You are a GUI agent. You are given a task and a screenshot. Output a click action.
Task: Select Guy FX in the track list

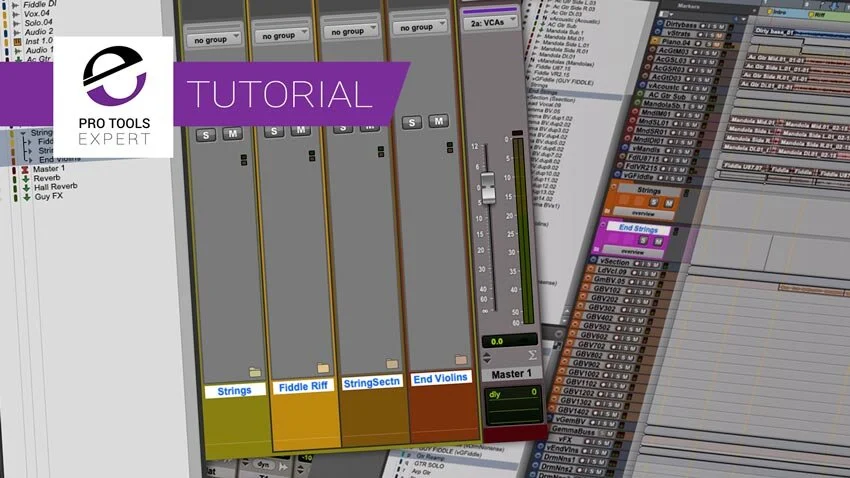pyautogui.click(x=49, y=196)
